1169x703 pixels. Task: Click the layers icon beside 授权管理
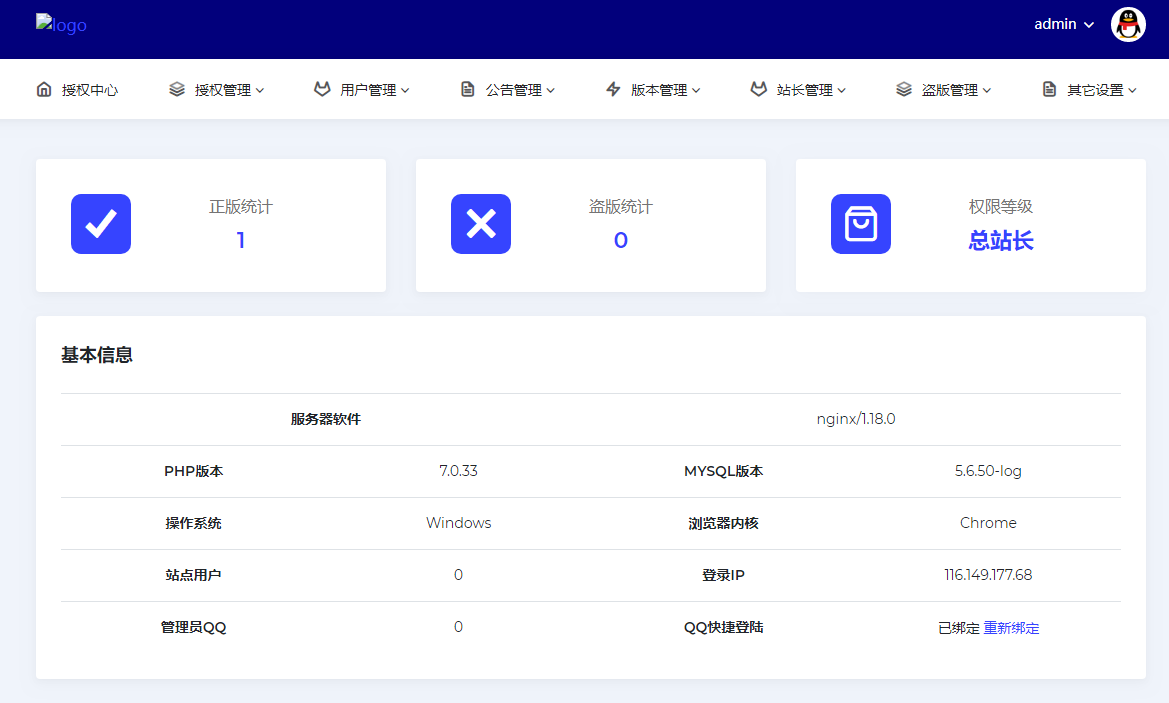point(177,89)
